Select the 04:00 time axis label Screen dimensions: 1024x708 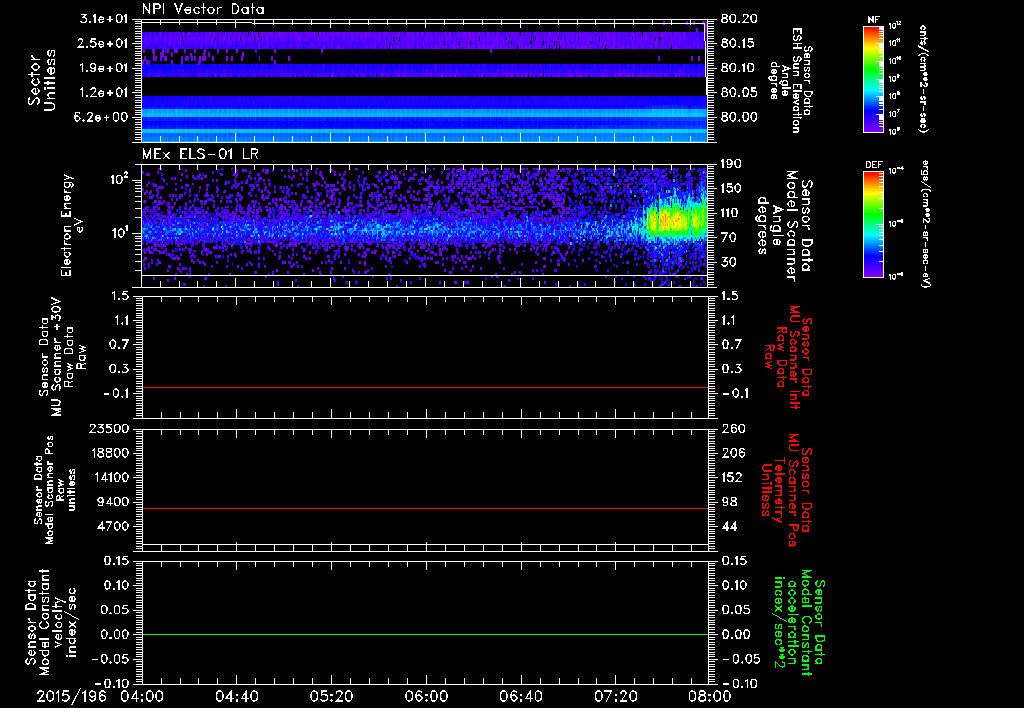click(x=142, y=695)
